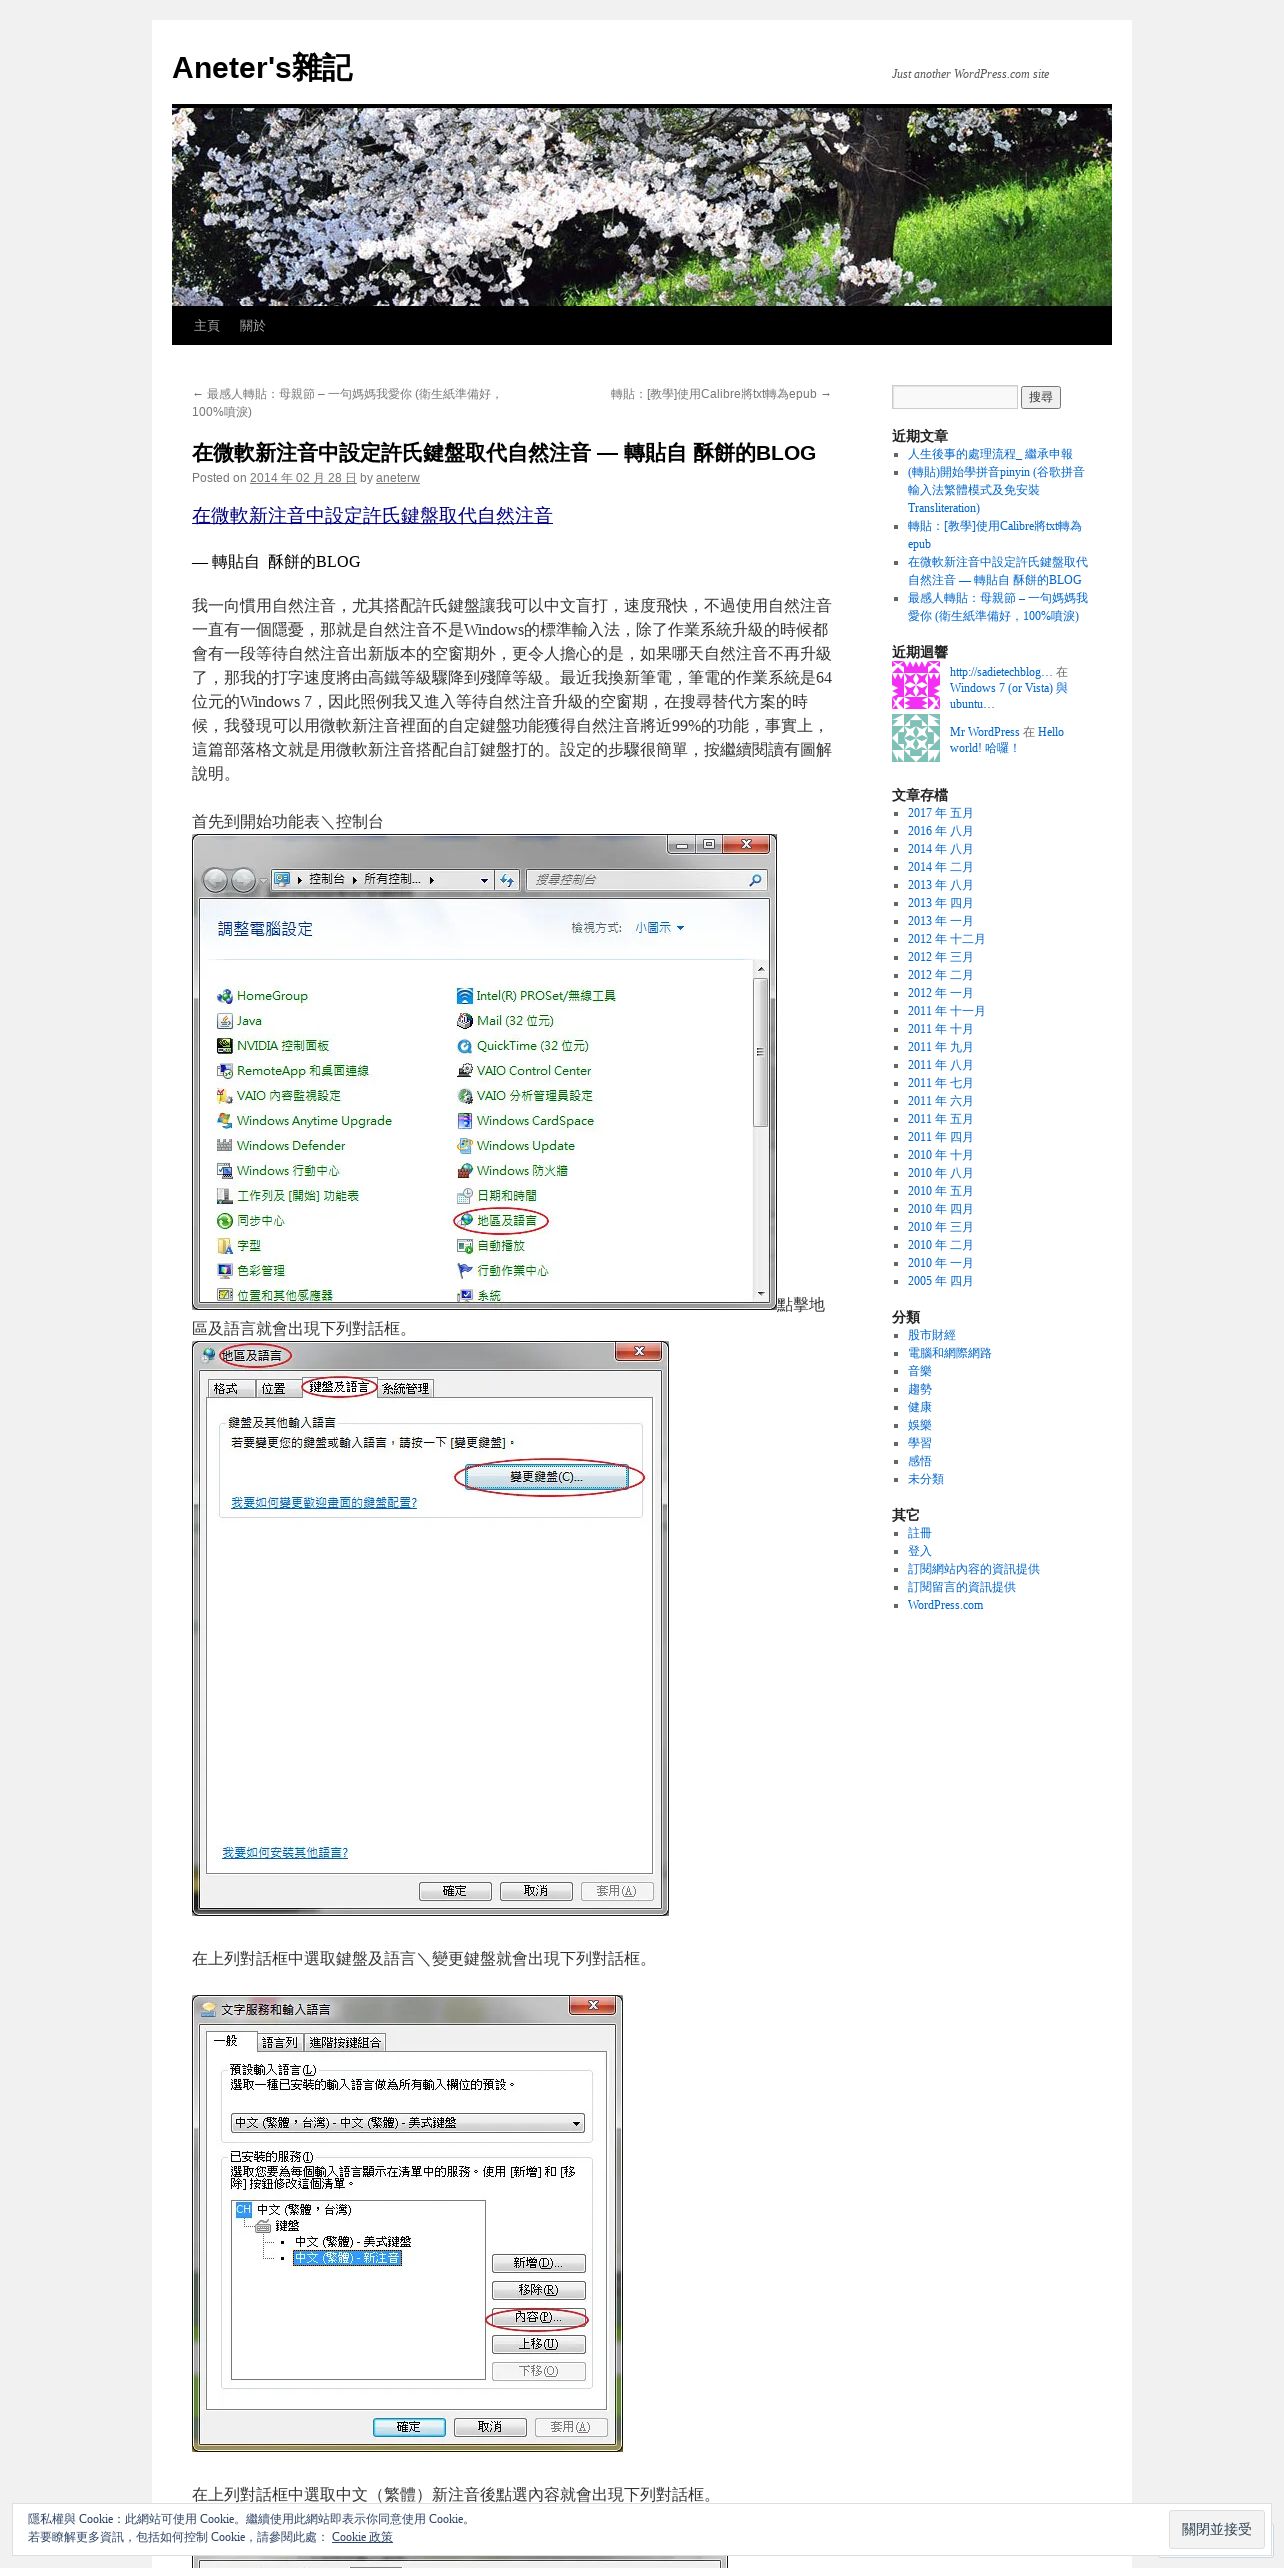The image size is (1284, 2568).
Task: Open category 未分類
Action: point(925,1479)
